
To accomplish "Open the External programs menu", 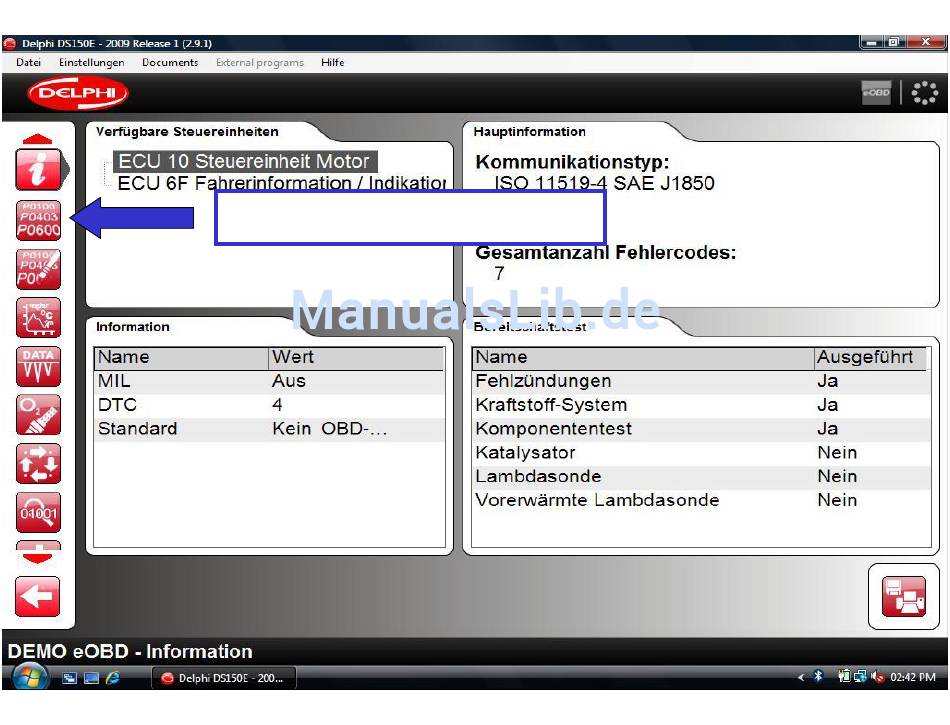I will click(260, 62).
